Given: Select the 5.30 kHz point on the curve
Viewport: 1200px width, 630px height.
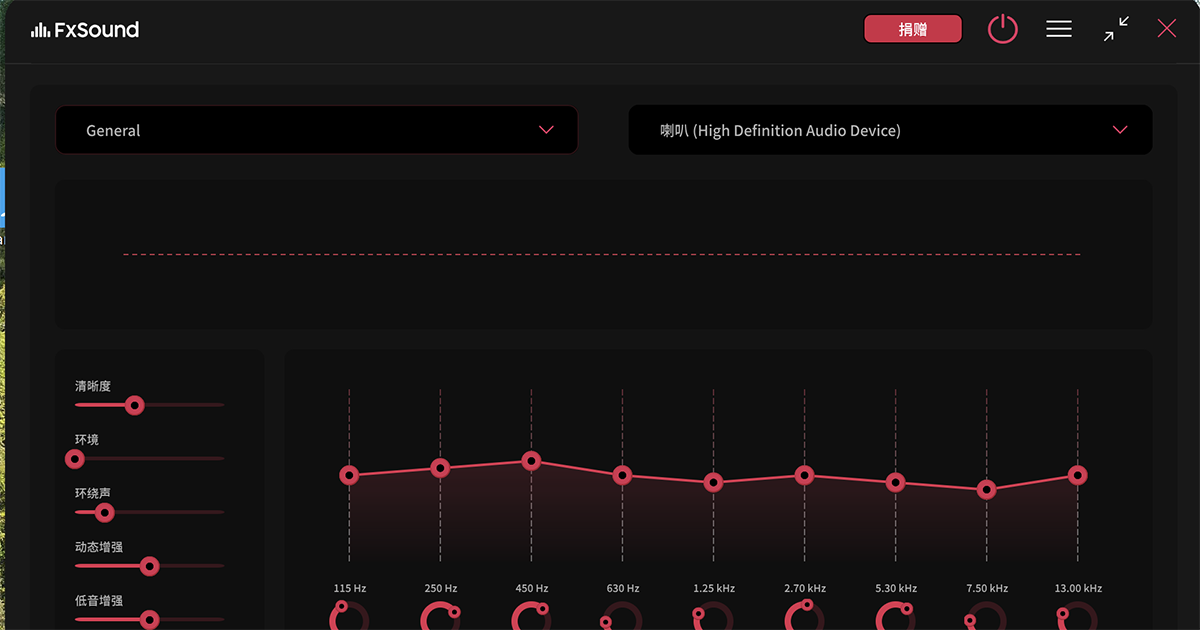Looking at the screenshot, I should coord(894,483).
